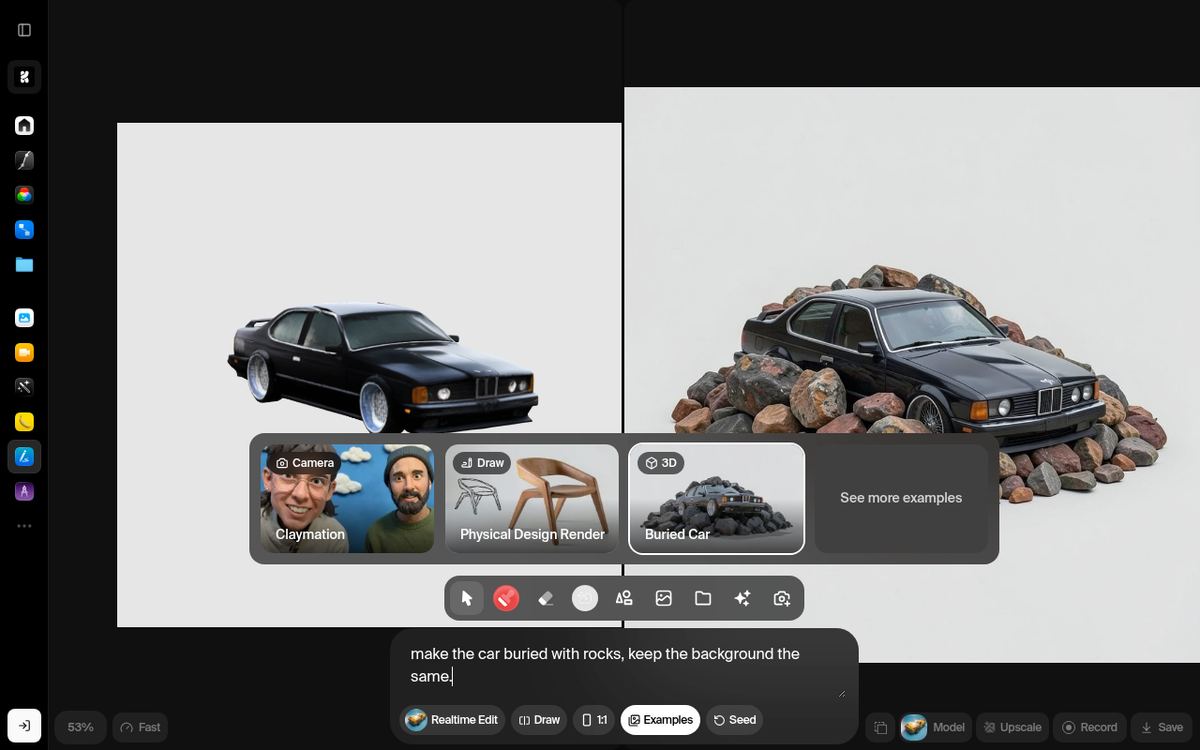Click the add camera icon
Viewport: 1200px width, 750px height.
[782, 598]
